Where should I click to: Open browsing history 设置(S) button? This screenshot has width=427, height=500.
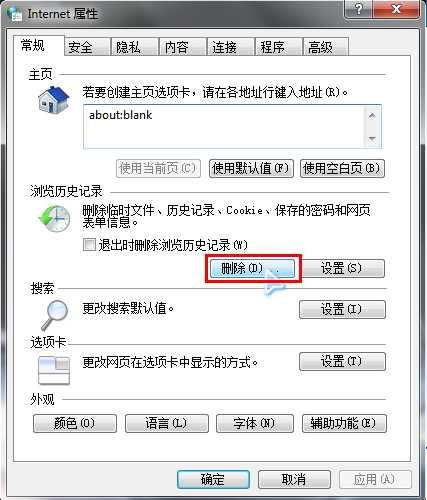[342, 268]
